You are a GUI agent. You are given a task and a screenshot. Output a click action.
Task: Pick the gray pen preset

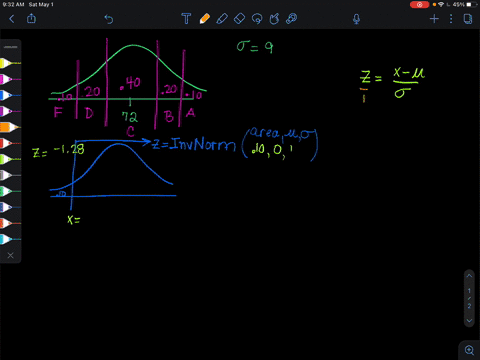(x=10, y=175)
